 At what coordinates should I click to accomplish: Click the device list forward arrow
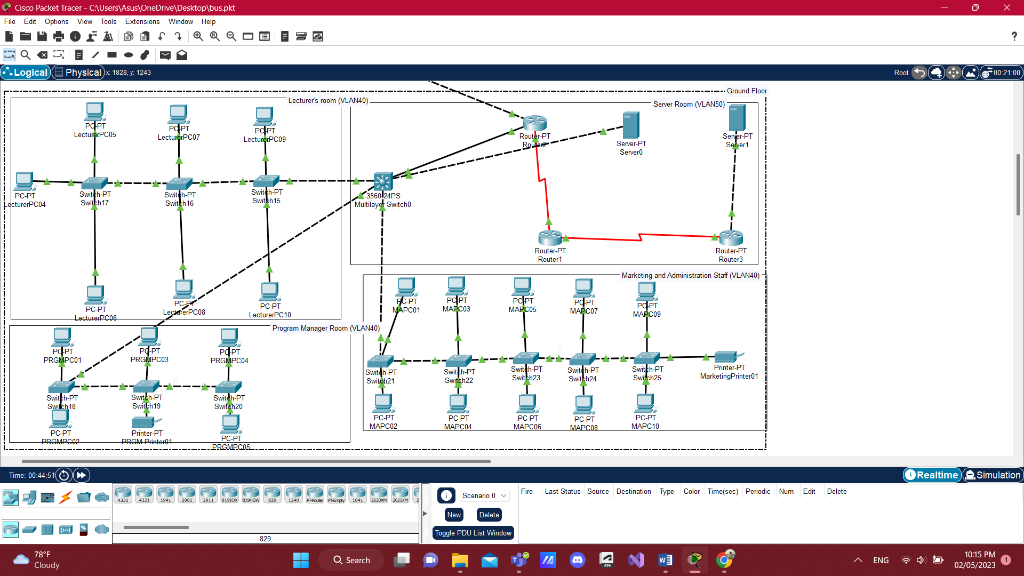tap(423, 511)
